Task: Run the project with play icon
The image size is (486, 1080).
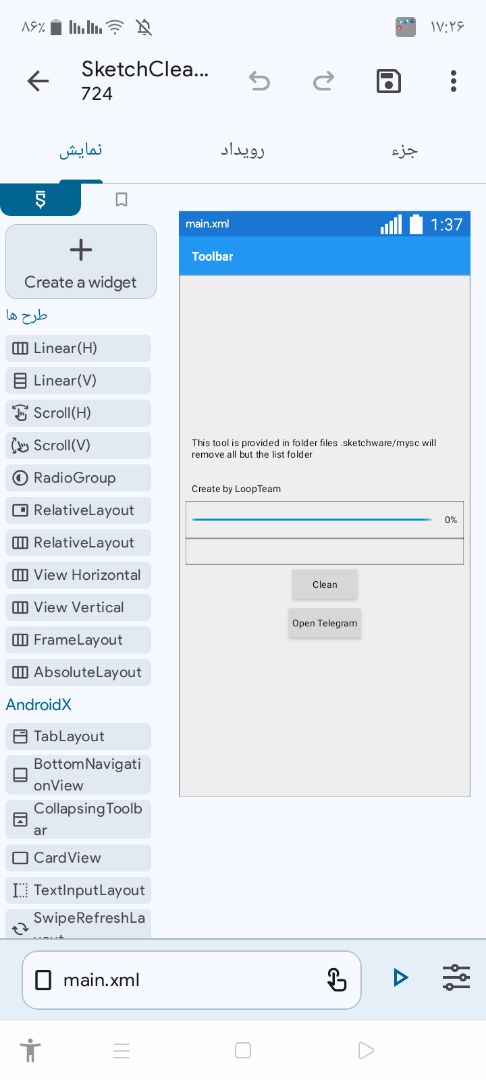Action: point(400,977)
